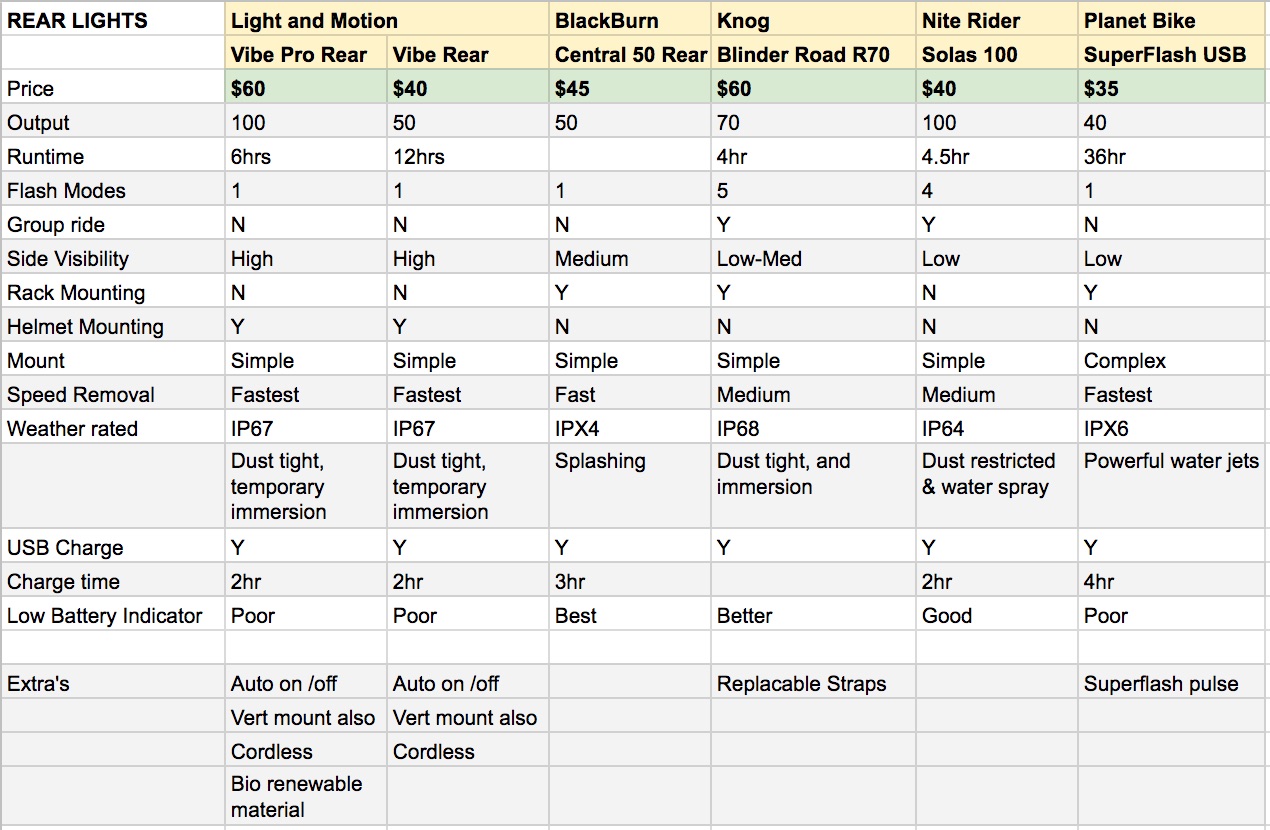Select the $45 price cell
This screenshot has width=1270, height=830.
pos(573,89)
